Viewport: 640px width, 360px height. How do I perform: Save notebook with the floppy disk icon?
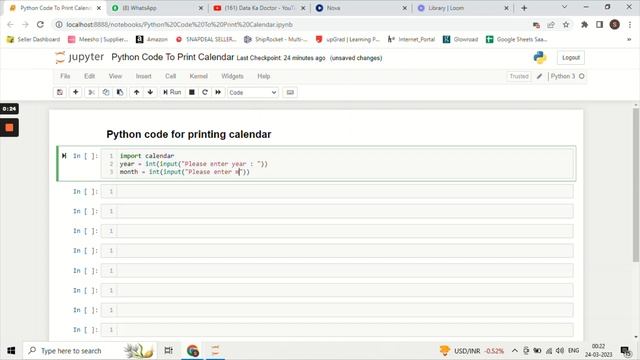pyautogui.click(x=60, y=92)
